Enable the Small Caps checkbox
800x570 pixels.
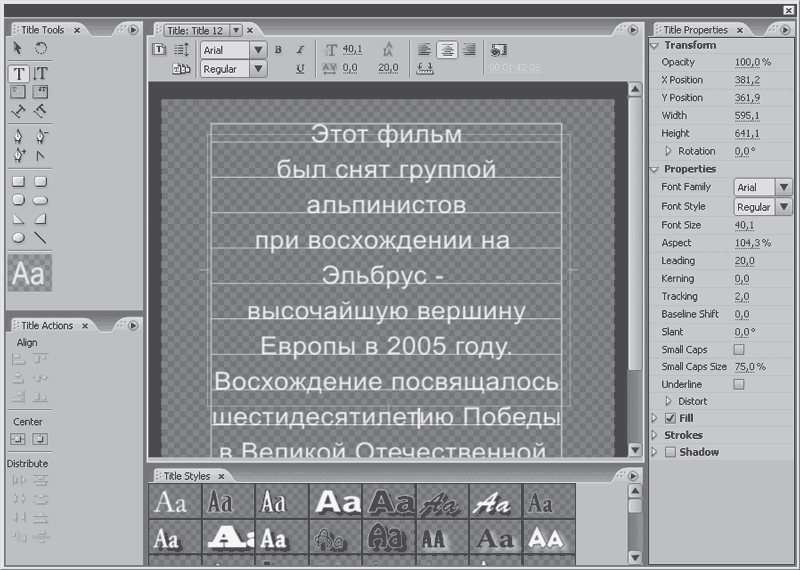click(739, 350)
